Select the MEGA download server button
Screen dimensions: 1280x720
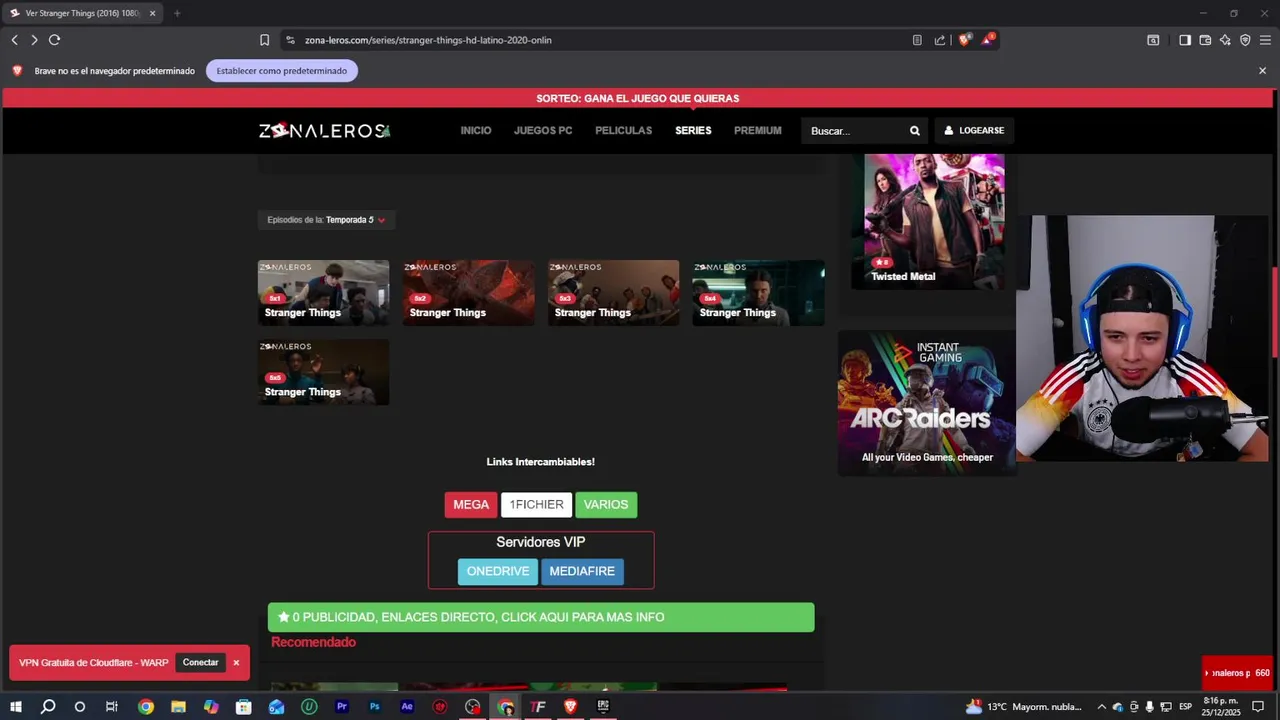click(471, 505)
